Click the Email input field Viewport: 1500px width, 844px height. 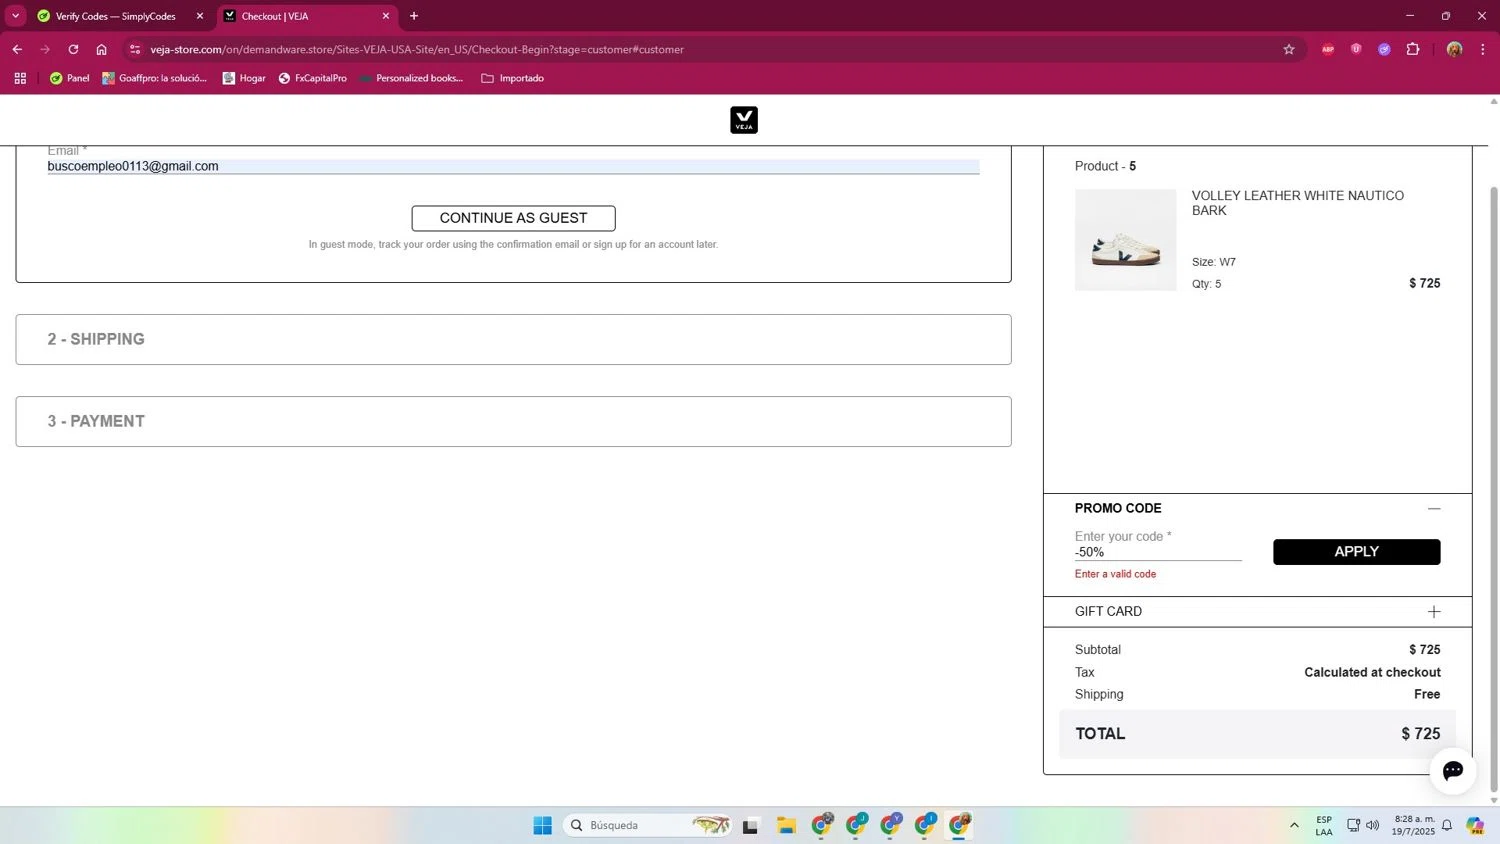pos(513,166)
